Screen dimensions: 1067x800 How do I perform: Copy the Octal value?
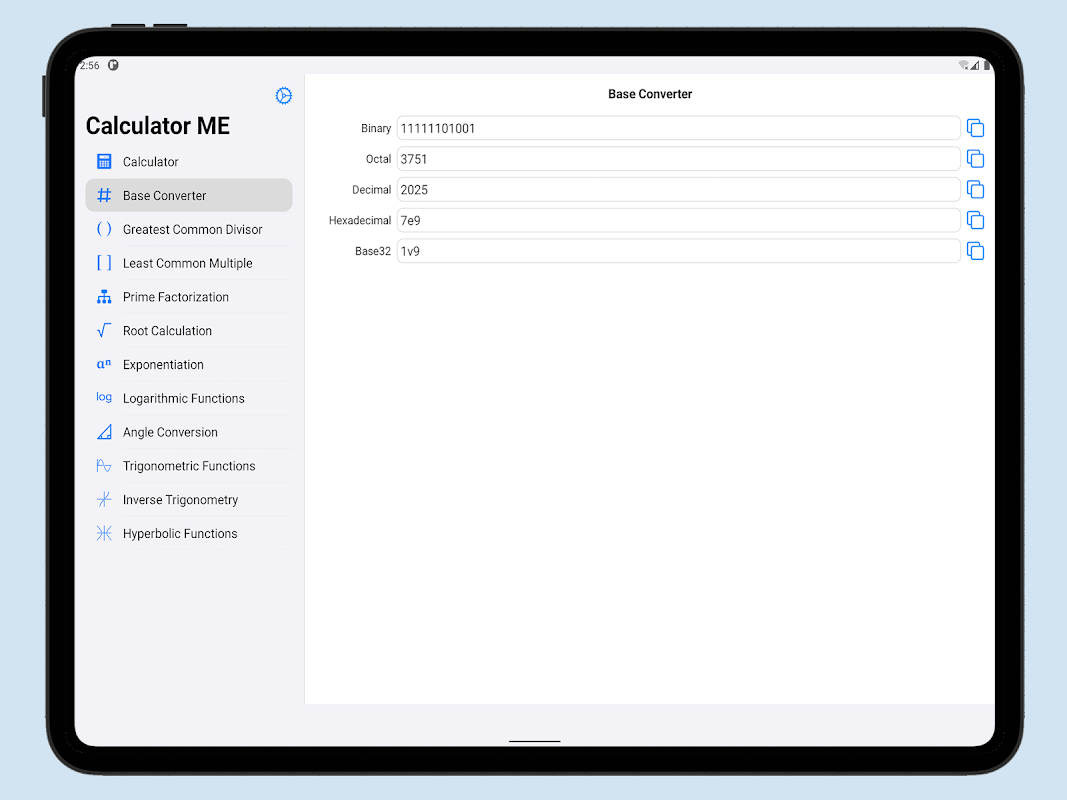pos(976,159)
